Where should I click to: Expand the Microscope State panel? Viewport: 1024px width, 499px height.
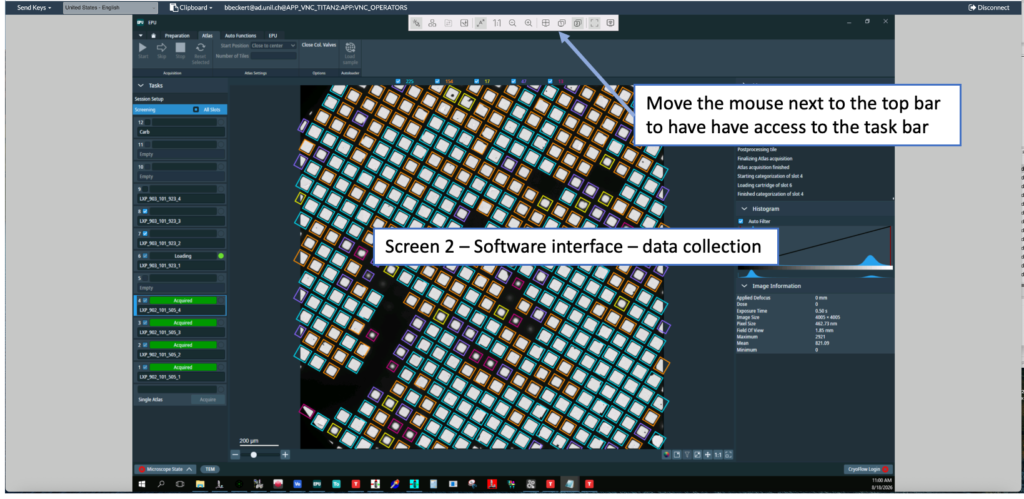click(x=165, y=469)
